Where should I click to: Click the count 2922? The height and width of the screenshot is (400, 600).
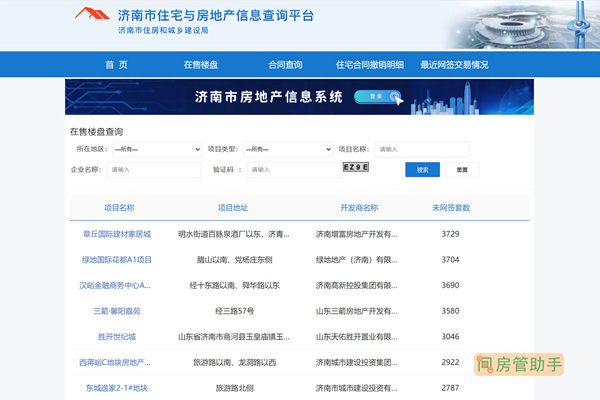pyautogui.click(x=450, y=362)
